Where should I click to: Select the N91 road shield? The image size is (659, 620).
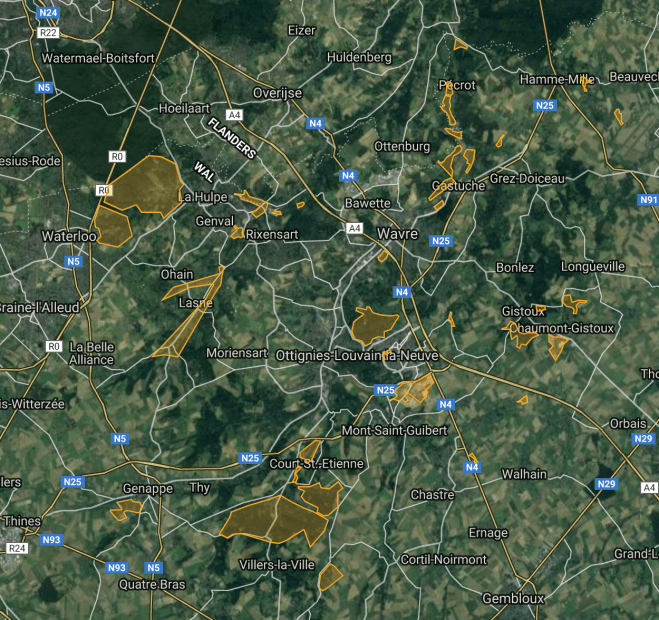point(648,200)
